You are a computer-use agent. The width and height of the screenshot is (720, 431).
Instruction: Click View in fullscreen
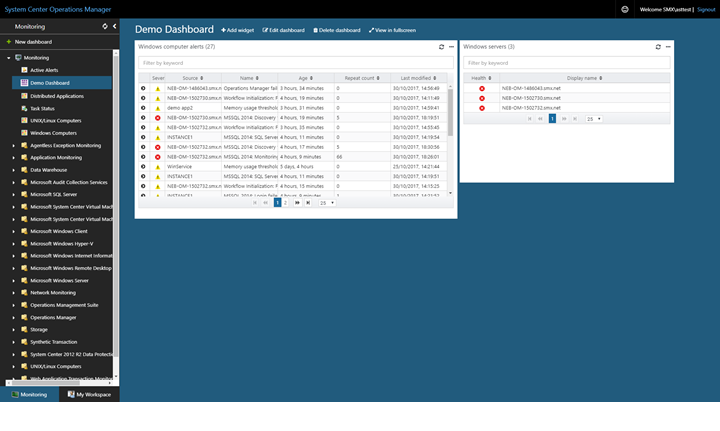tap(392, 30)
